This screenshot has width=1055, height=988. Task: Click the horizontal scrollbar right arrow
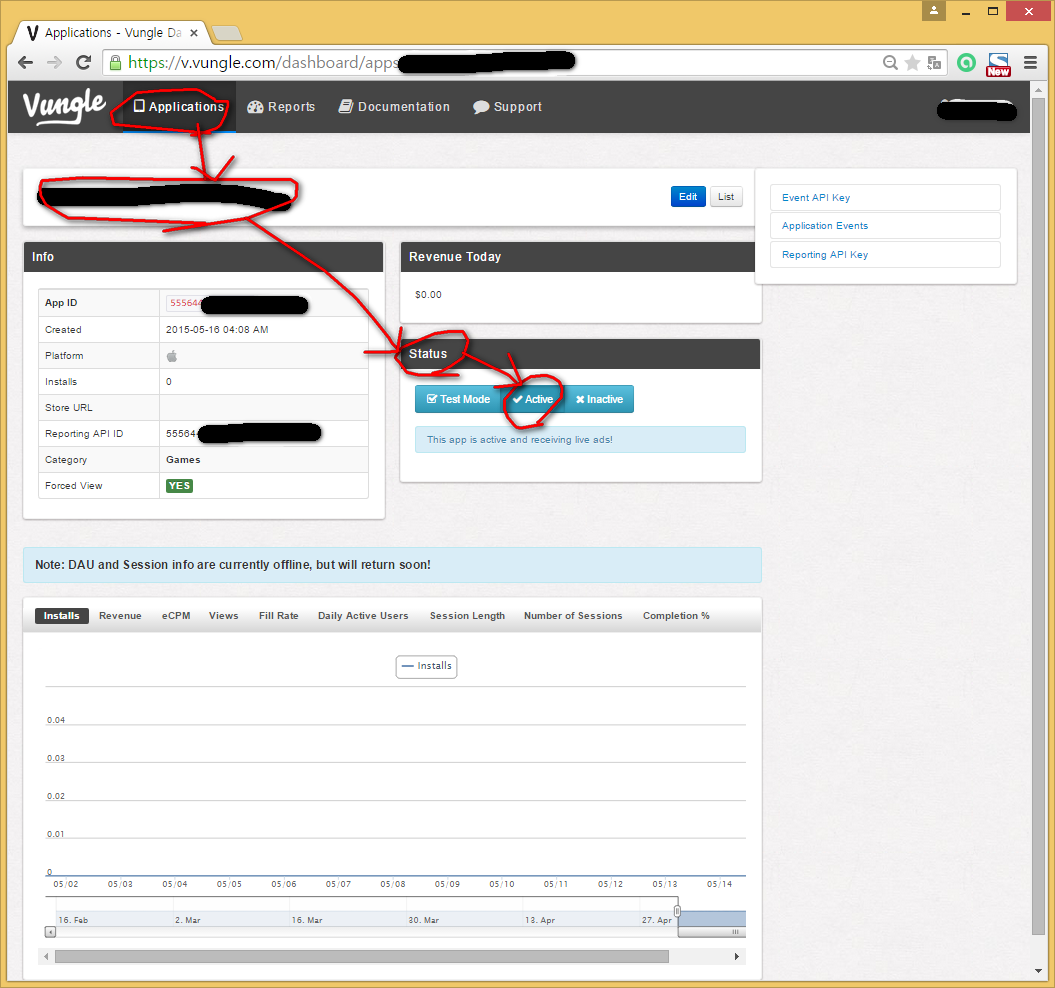pyautogui.click(x=737, y=956)
